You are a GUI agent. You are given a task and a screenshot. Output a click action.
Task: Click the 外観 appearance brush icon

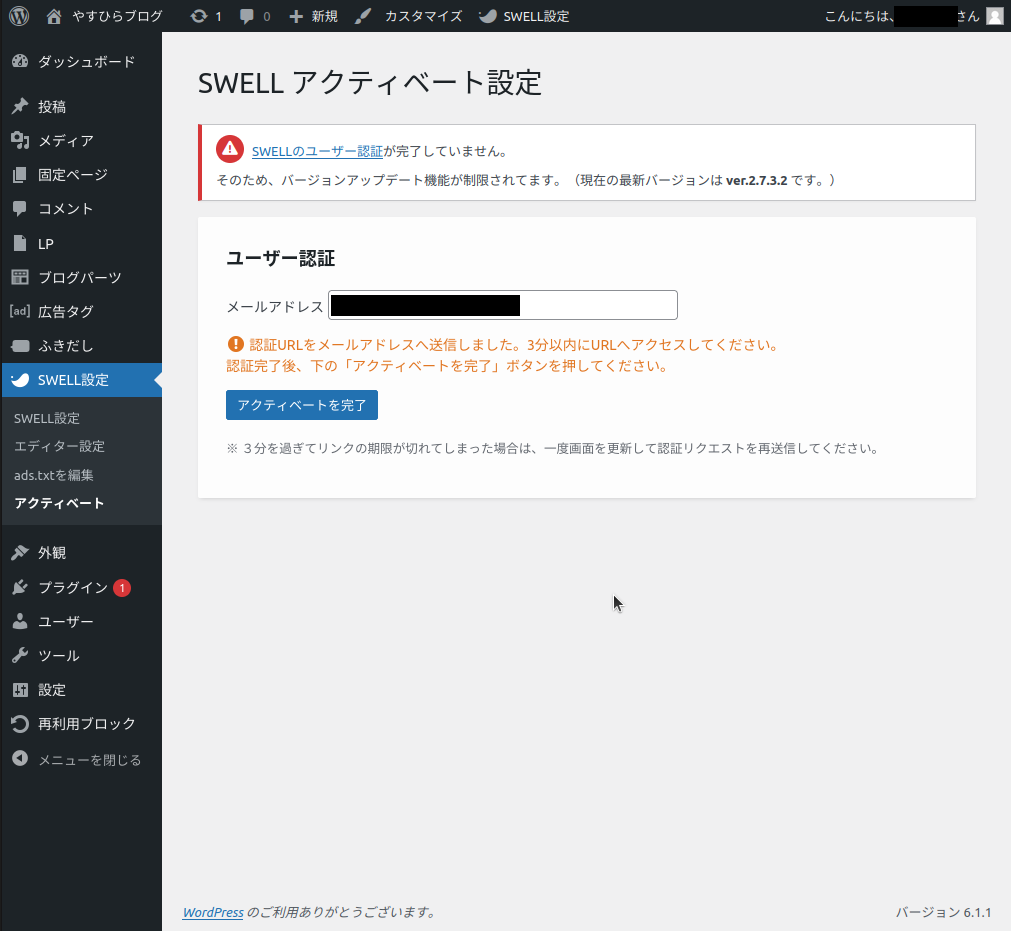click(x=20, y=553)
